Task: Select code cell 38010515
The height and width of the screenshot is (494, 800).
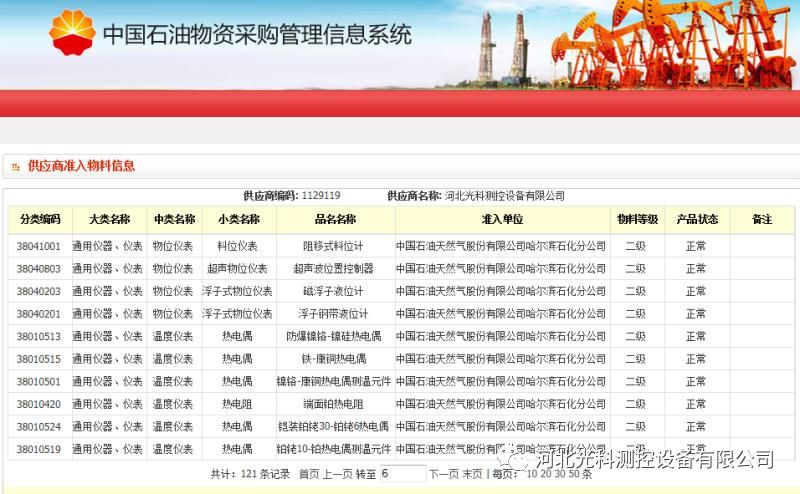Action: point(38,359)
